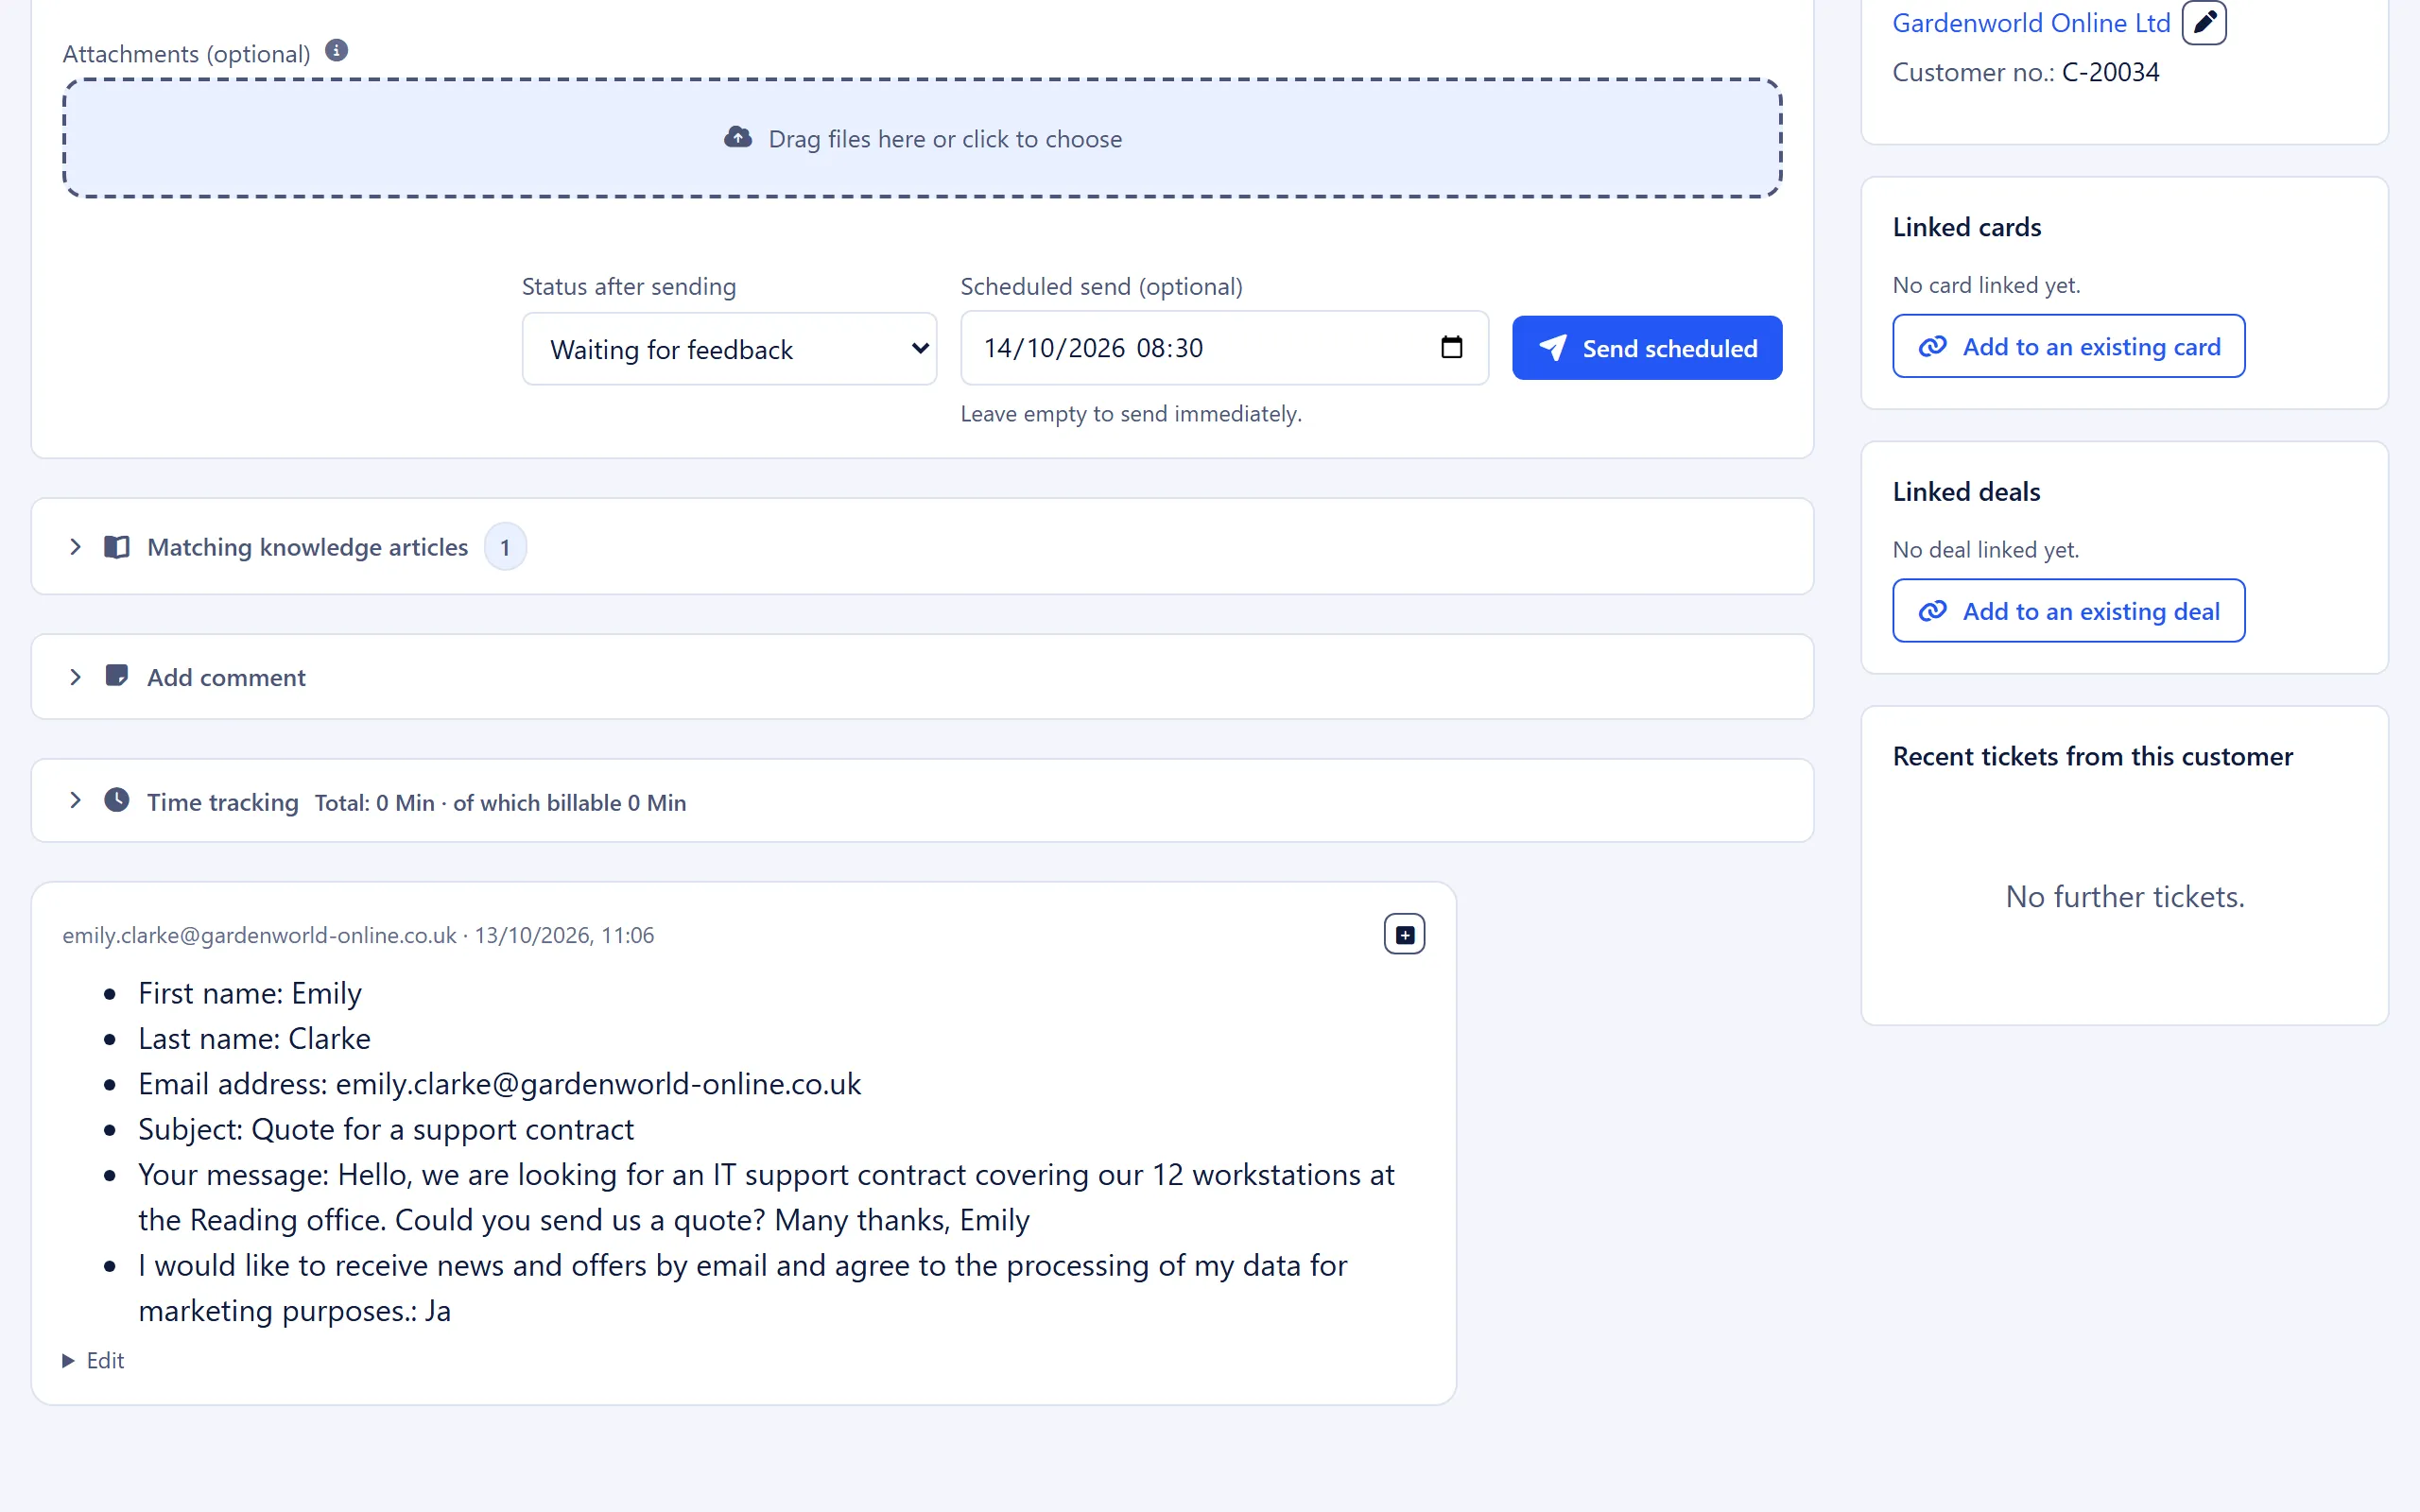Click the cloud upload icon in drop zone
Viewport: 2420px width, 1512px height.
[x=738, y=138]
